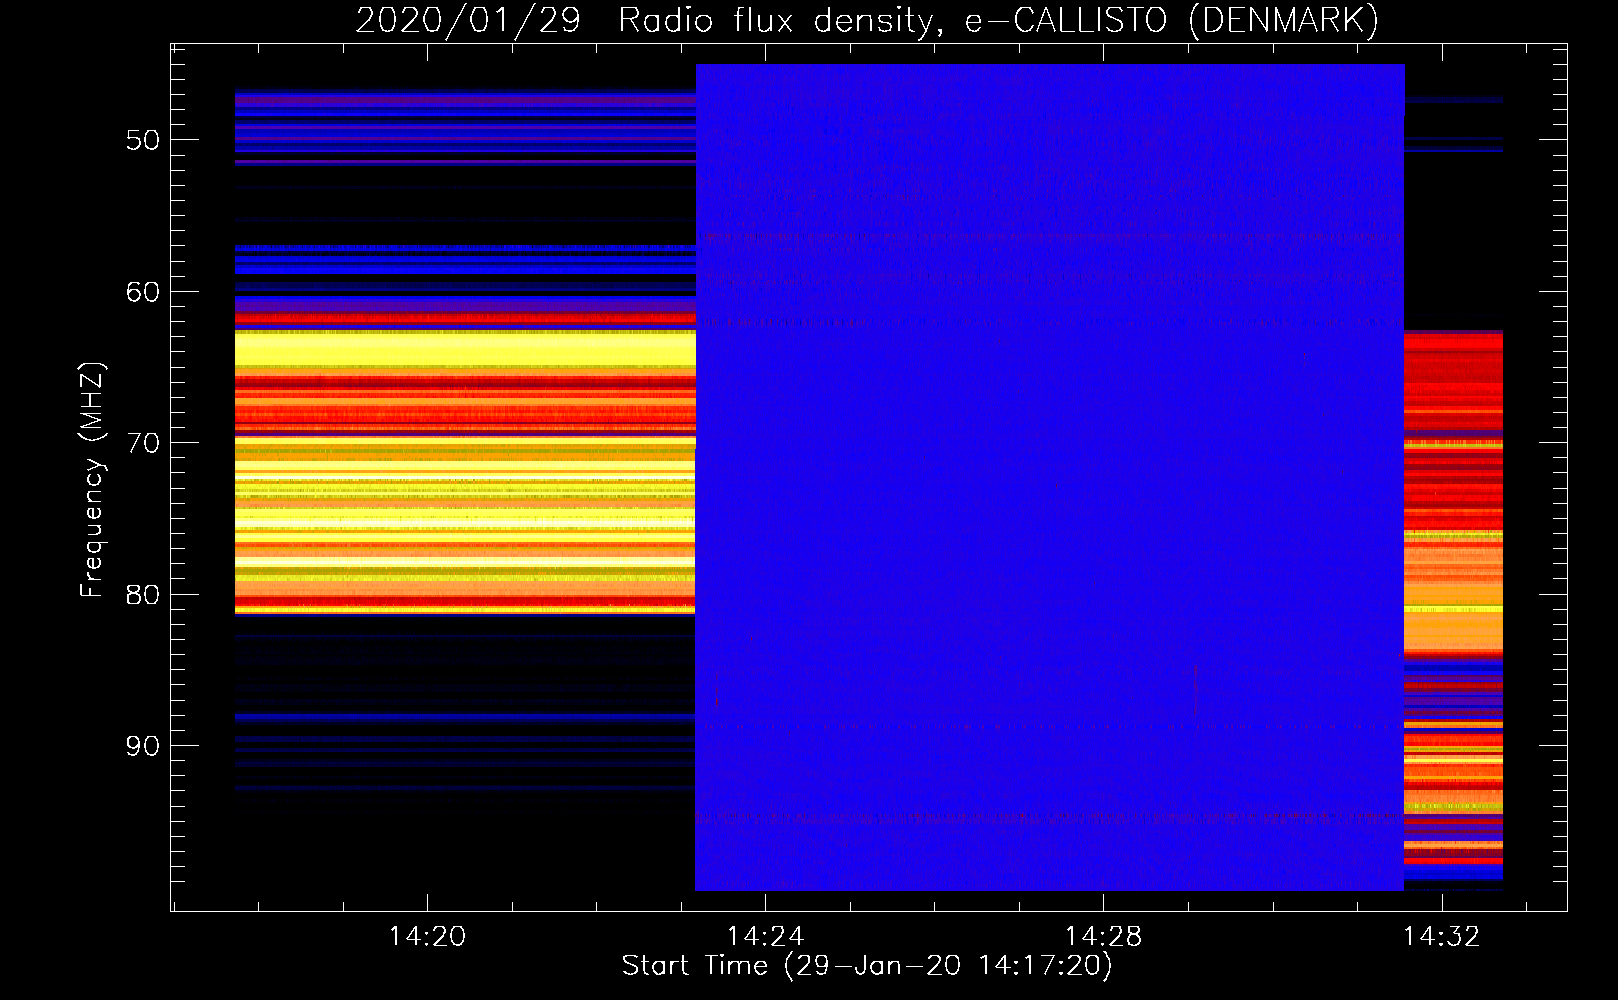Click the 14:32 time tick label
Viewport: 1618px width, 1000px height.
point(1441,936)
